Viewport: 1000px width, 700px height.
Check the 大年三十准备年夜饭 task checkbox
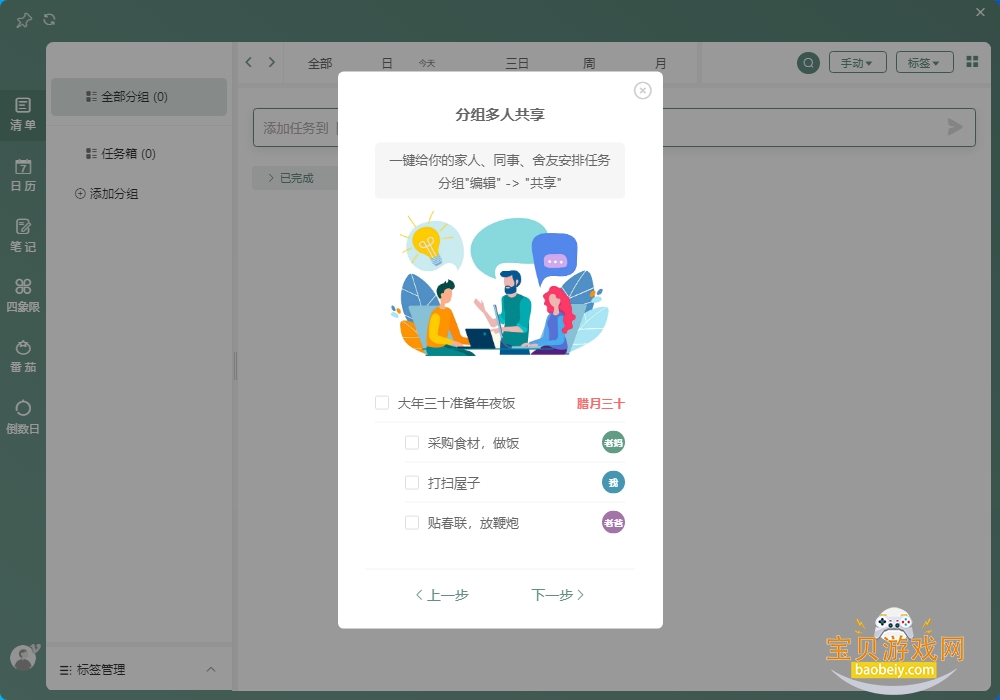[x=382, y=403]
